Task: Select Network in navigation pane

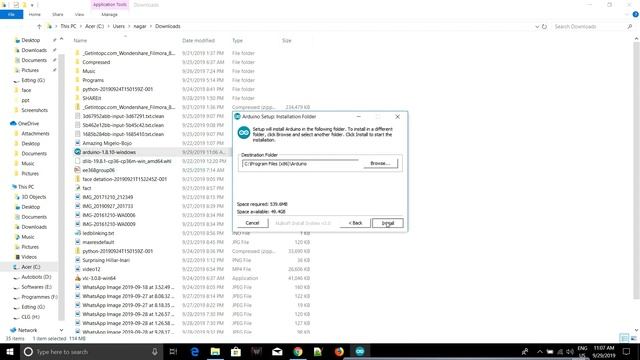Action: tap(27, 330)
